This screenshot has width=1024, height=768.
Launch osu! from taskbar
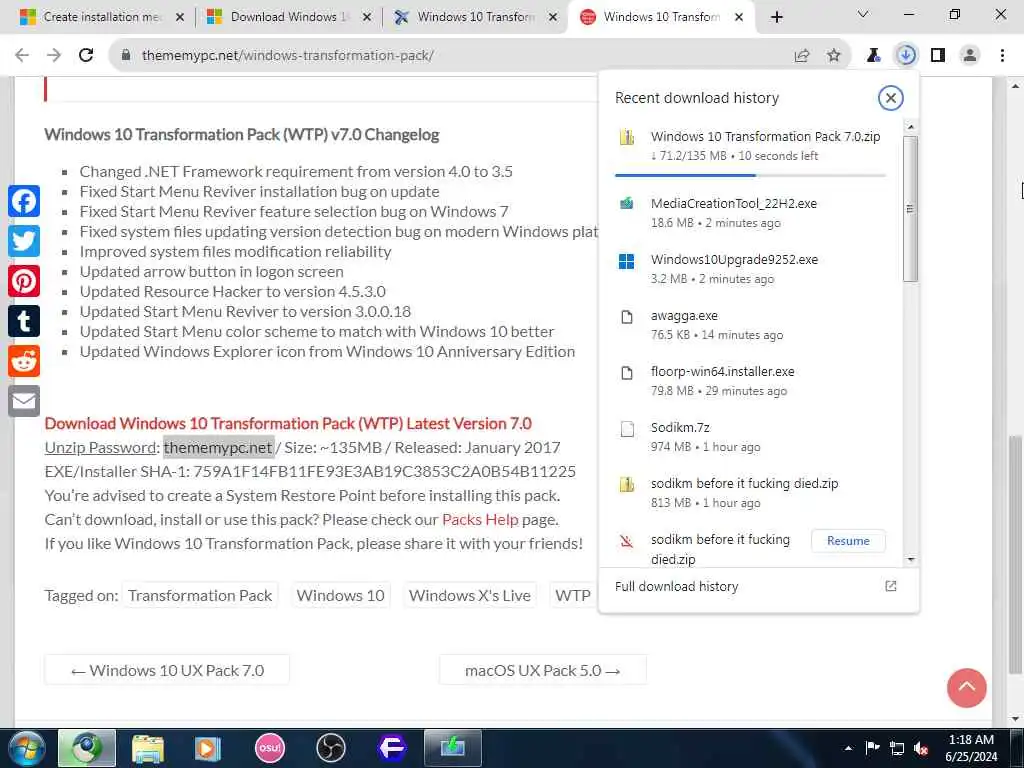(270, 748)
